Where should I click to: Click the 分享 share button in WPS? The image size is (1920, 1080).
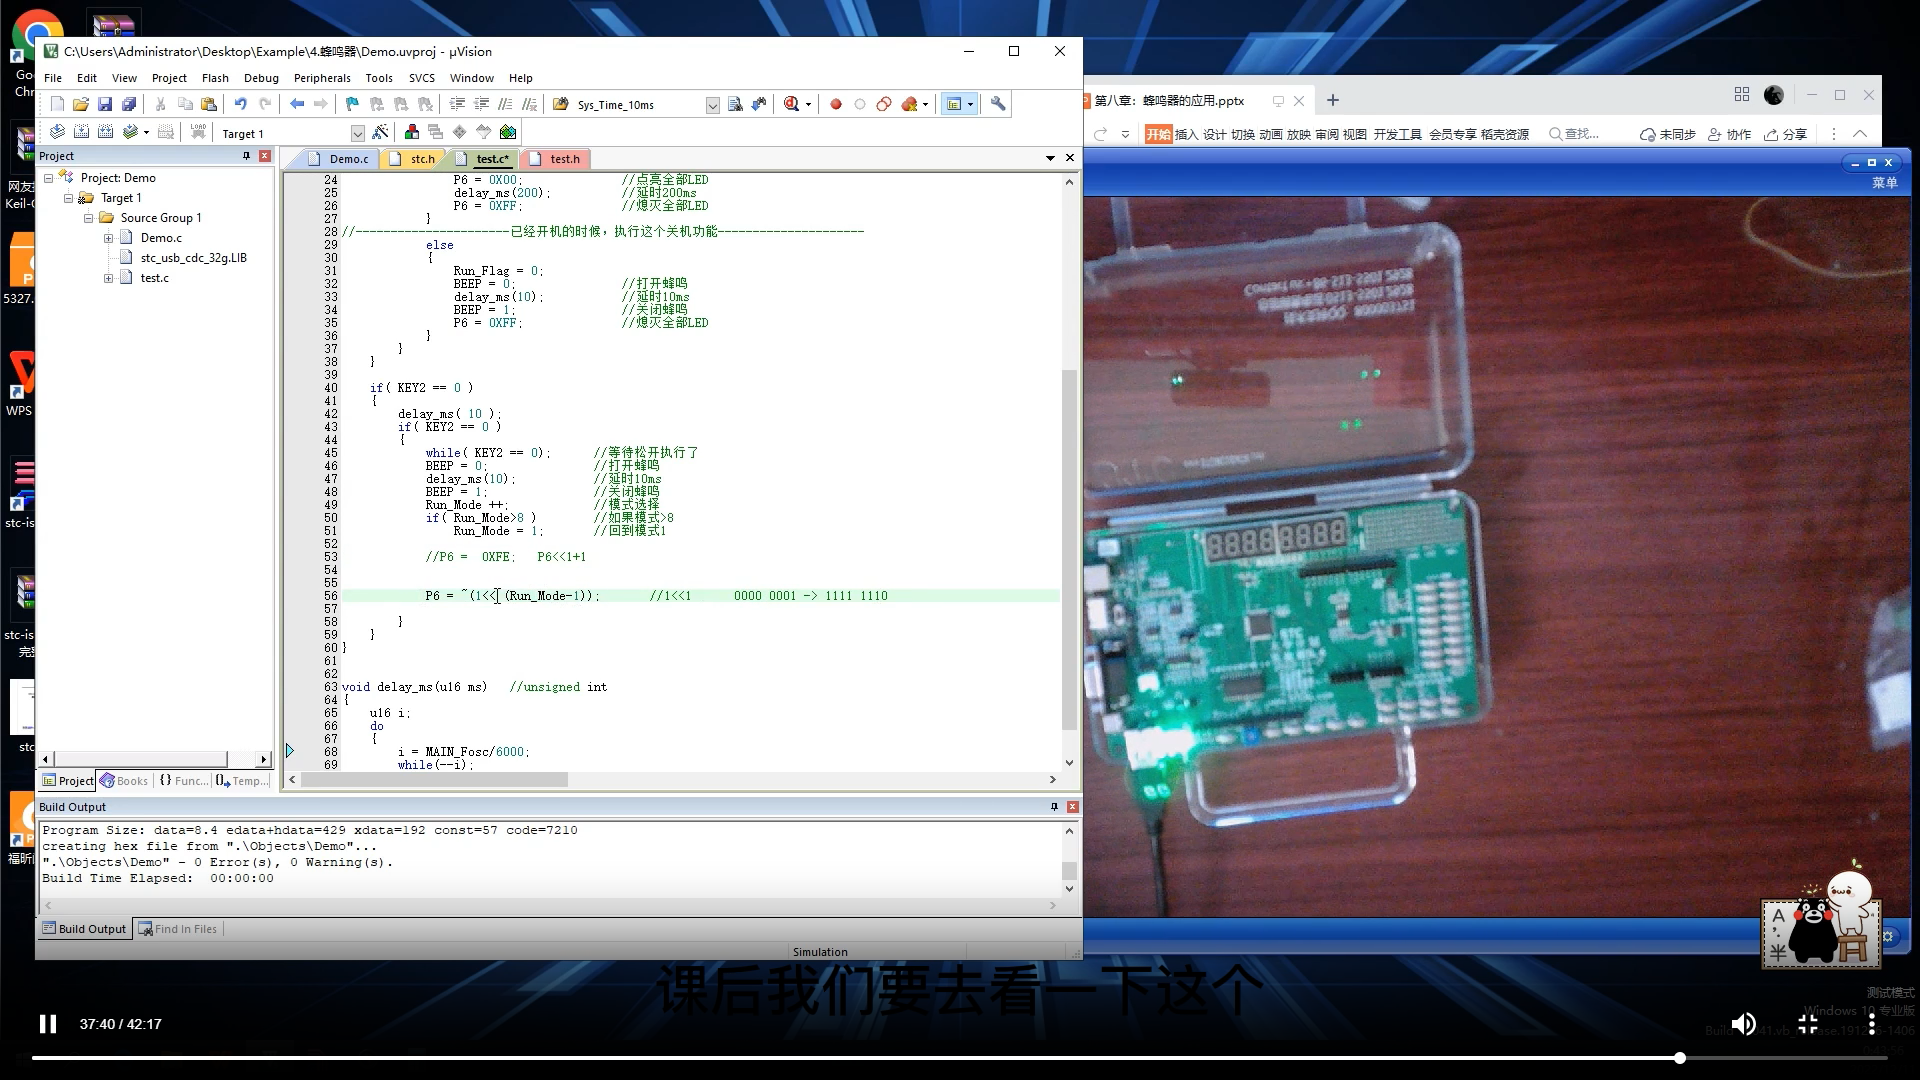point(1786,134)
